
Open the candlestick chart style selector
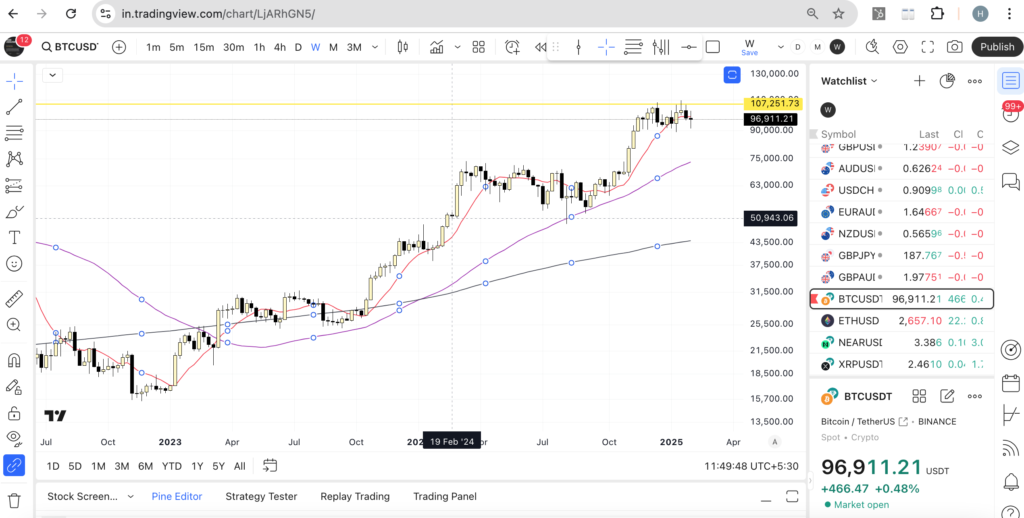(402, 47)
